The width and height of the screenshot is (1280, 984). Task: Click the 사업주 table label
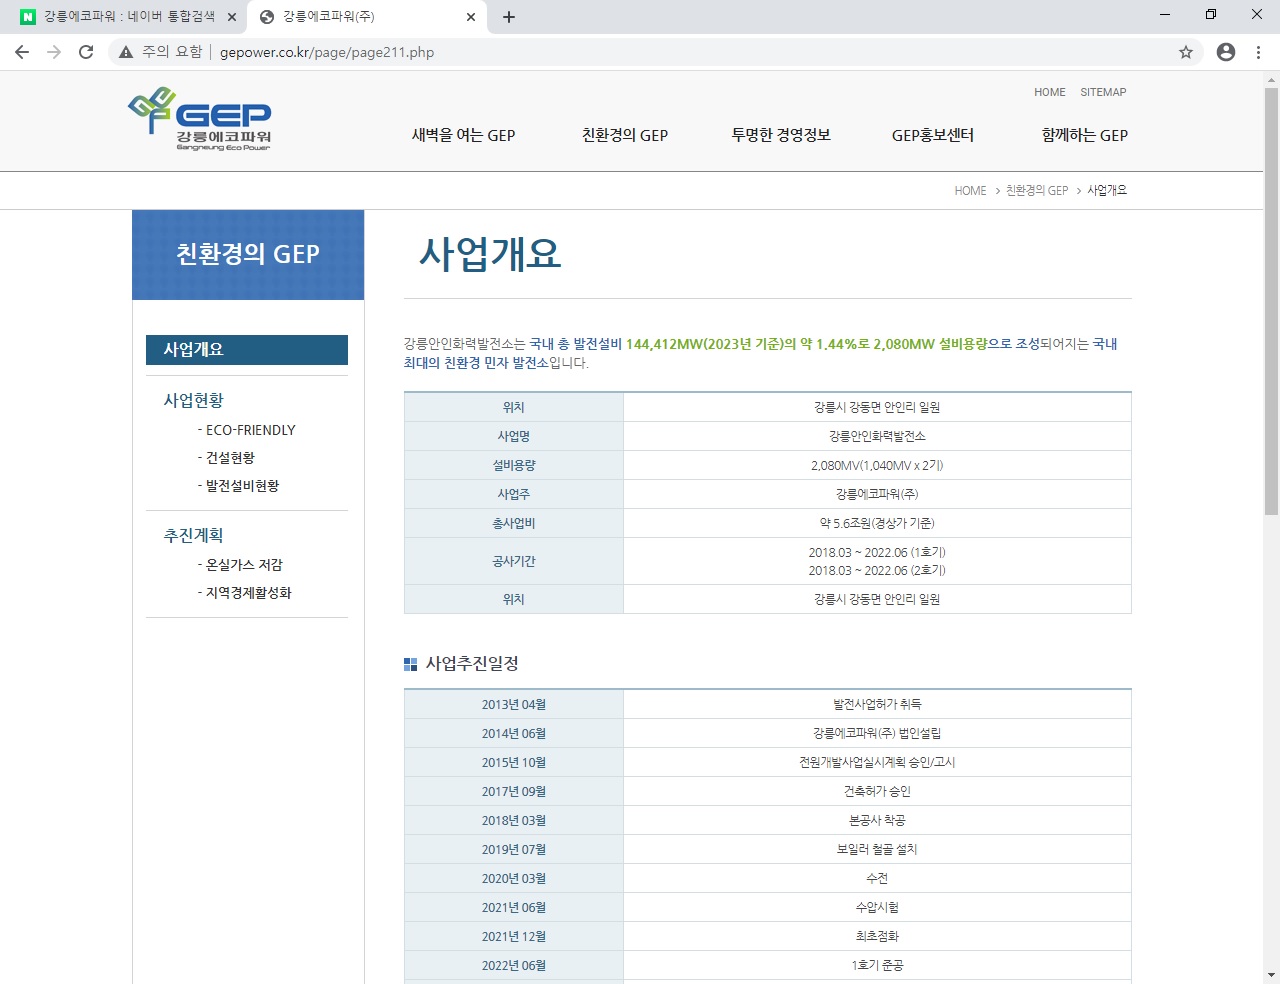pyautogui.click(x=514, y=494)
